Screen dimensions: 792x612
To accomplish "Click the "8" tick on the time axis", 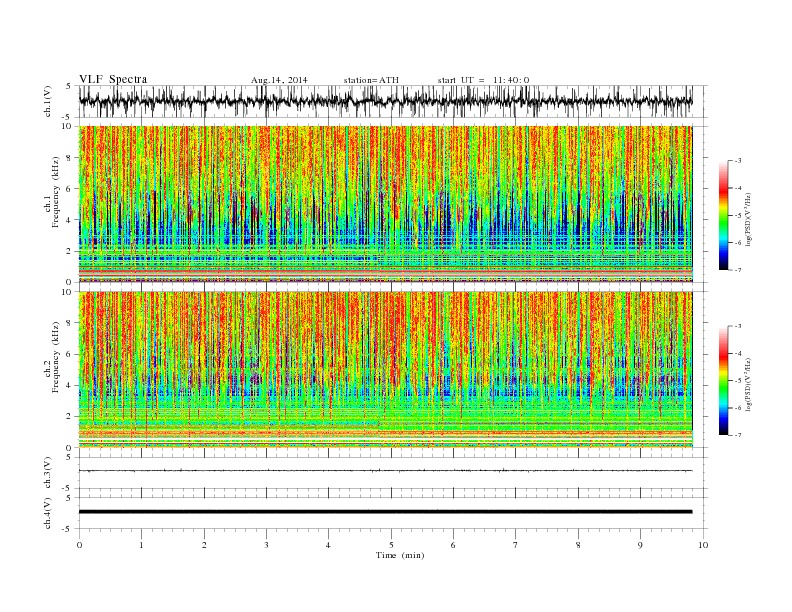I will coord(578,545).
